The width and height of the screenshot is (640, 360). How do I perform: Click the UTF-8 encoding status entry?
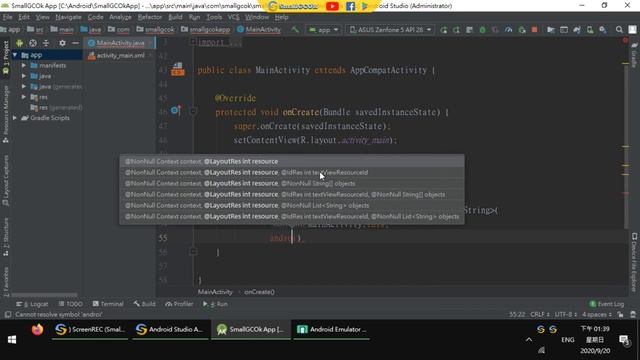(566, 315)
